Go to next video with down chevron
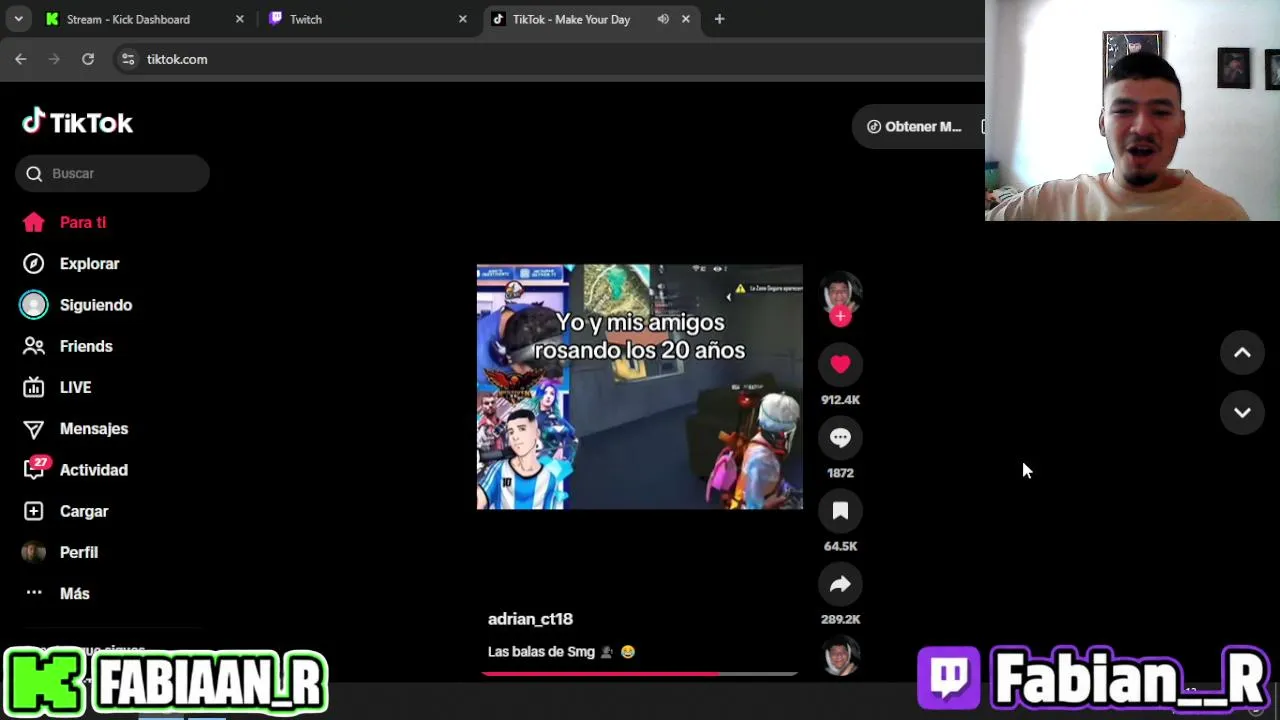The image size is (1280, 720). [x=1242, y=413]
